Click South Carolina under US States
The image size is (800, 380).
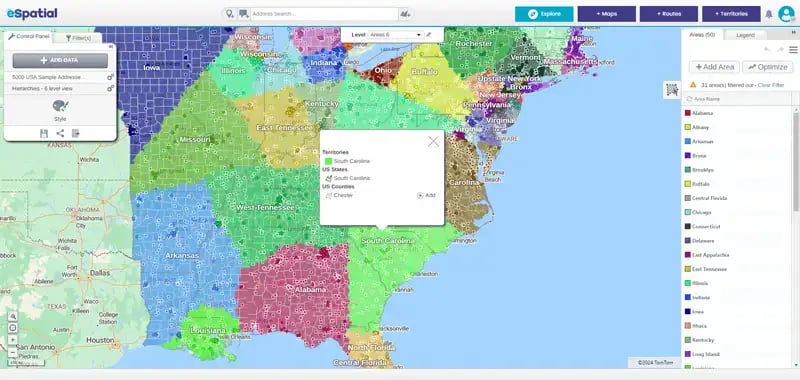click(x=352, y=179)
